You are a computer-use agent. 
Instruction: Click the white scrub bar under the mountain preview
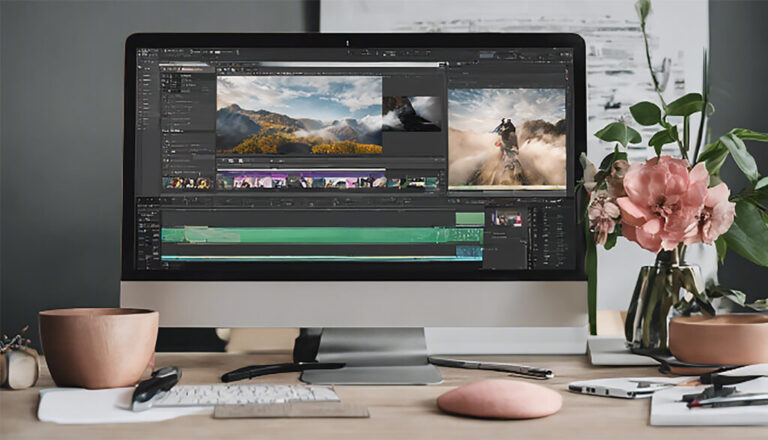coord(301,170)
